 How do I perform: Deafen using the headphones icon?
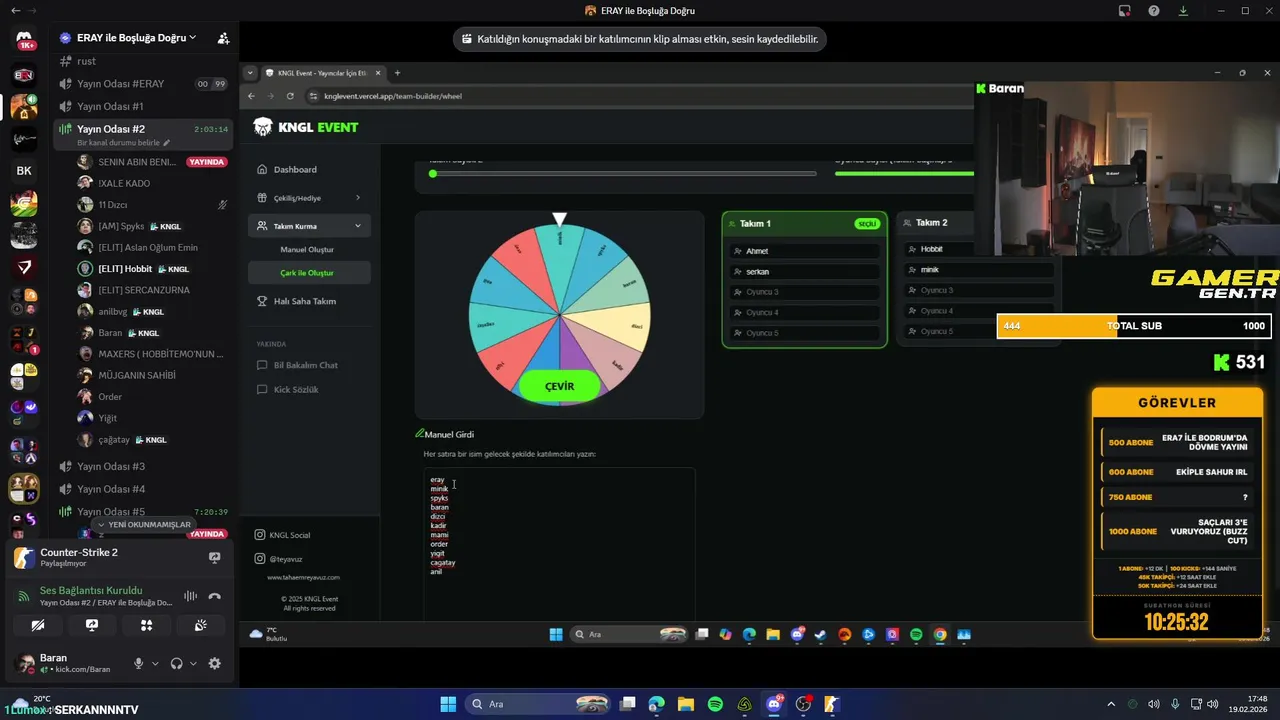(177, 663)
